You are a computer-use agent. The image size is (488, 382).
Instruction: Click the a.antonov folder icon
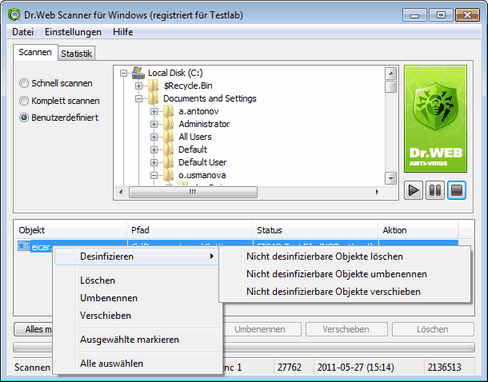click(x=168, y=111)
